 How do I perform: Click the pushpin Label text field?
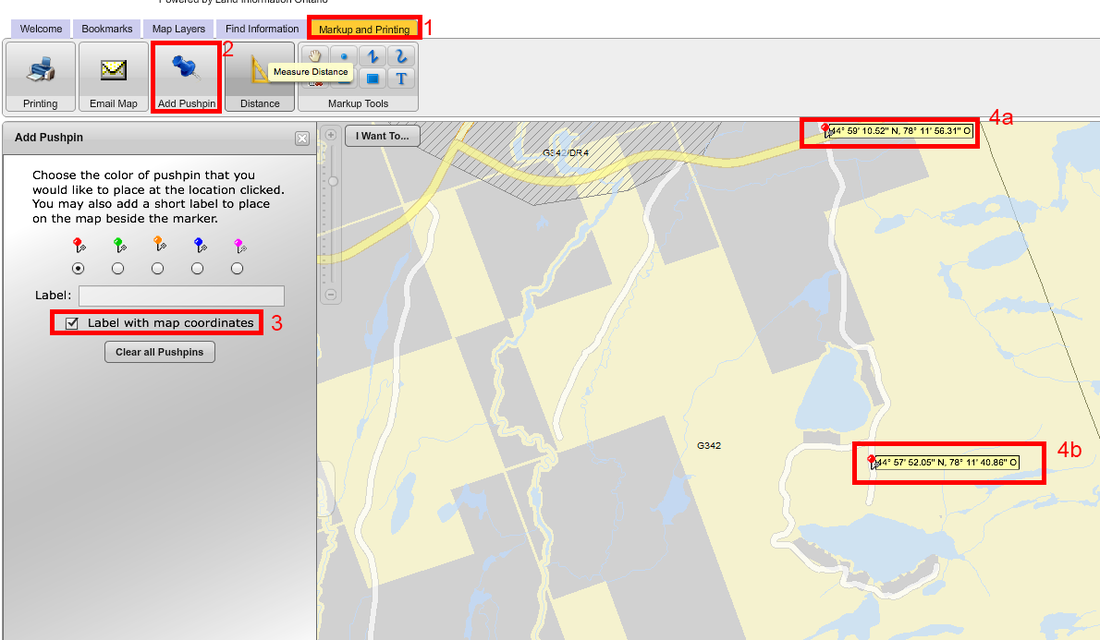click(x=182, y=295)
